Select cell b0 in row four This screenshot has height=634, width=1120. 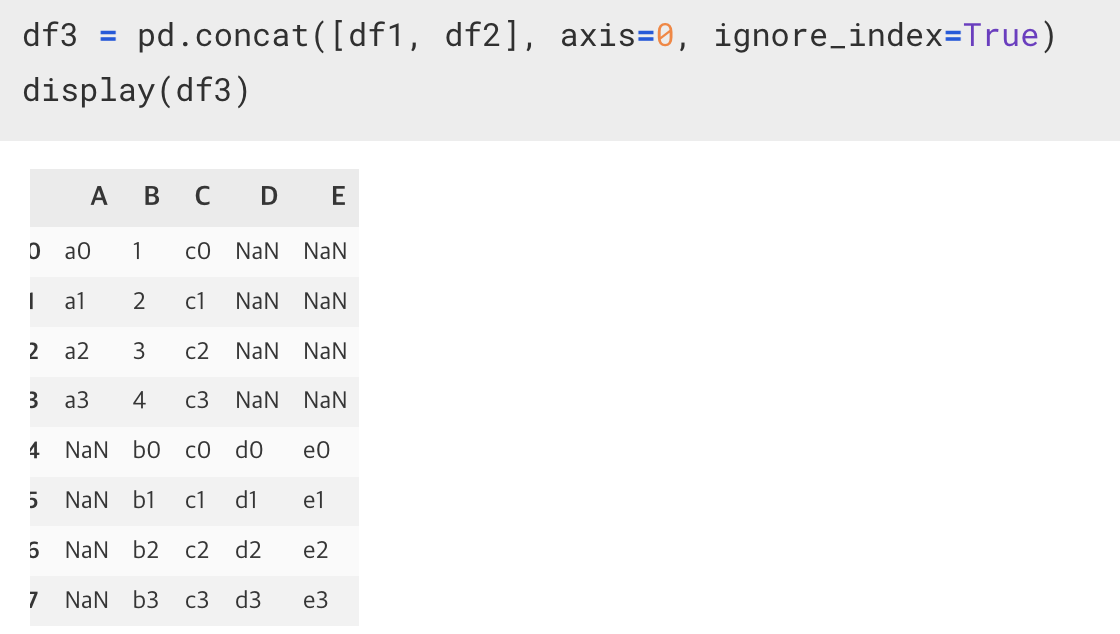(146, 451)
